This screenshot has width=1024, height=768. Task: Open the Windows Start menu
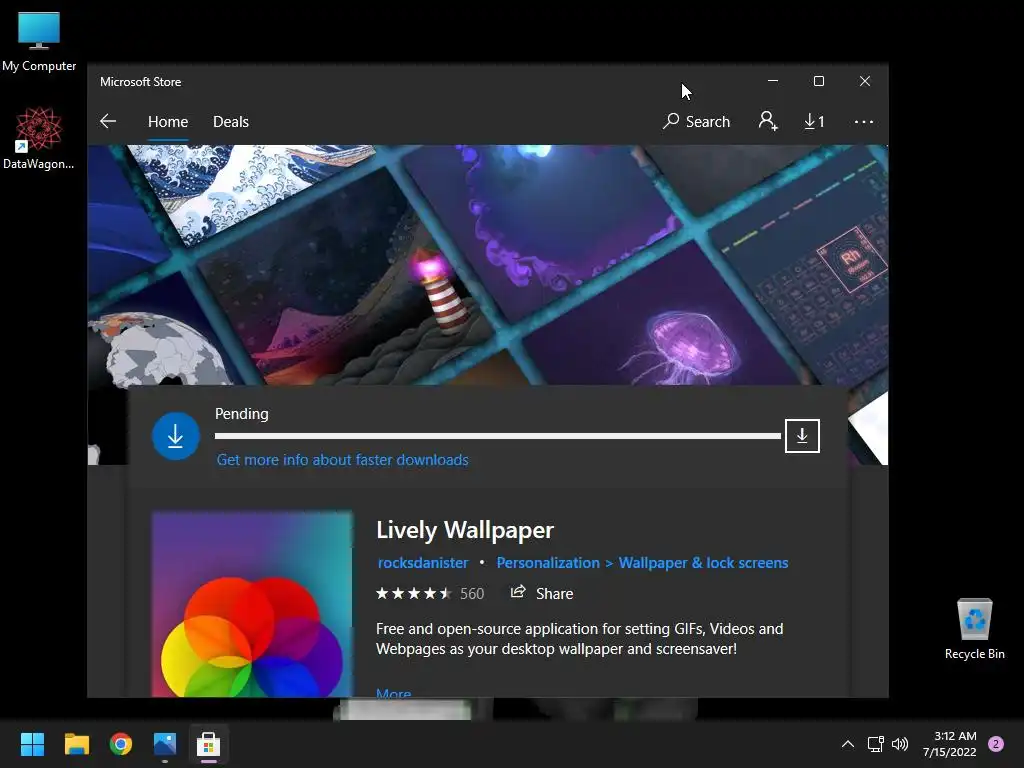point(32,744)
